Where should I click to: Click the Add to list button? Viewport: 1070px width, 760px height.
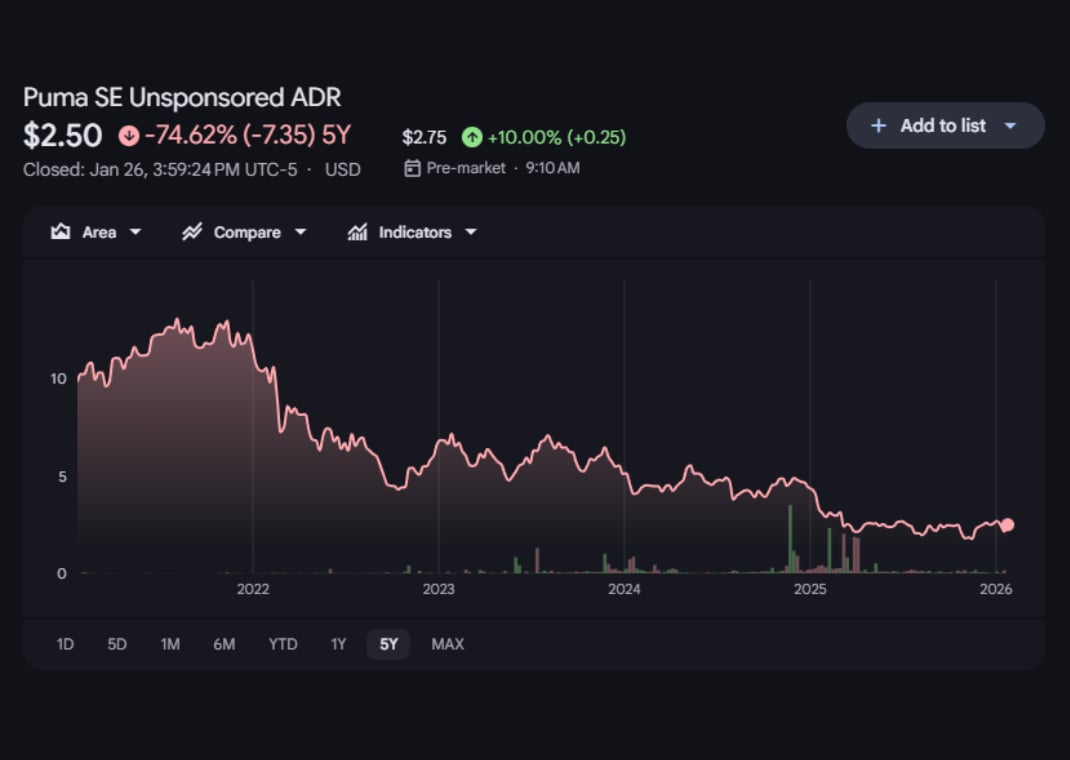pos(942,126)
